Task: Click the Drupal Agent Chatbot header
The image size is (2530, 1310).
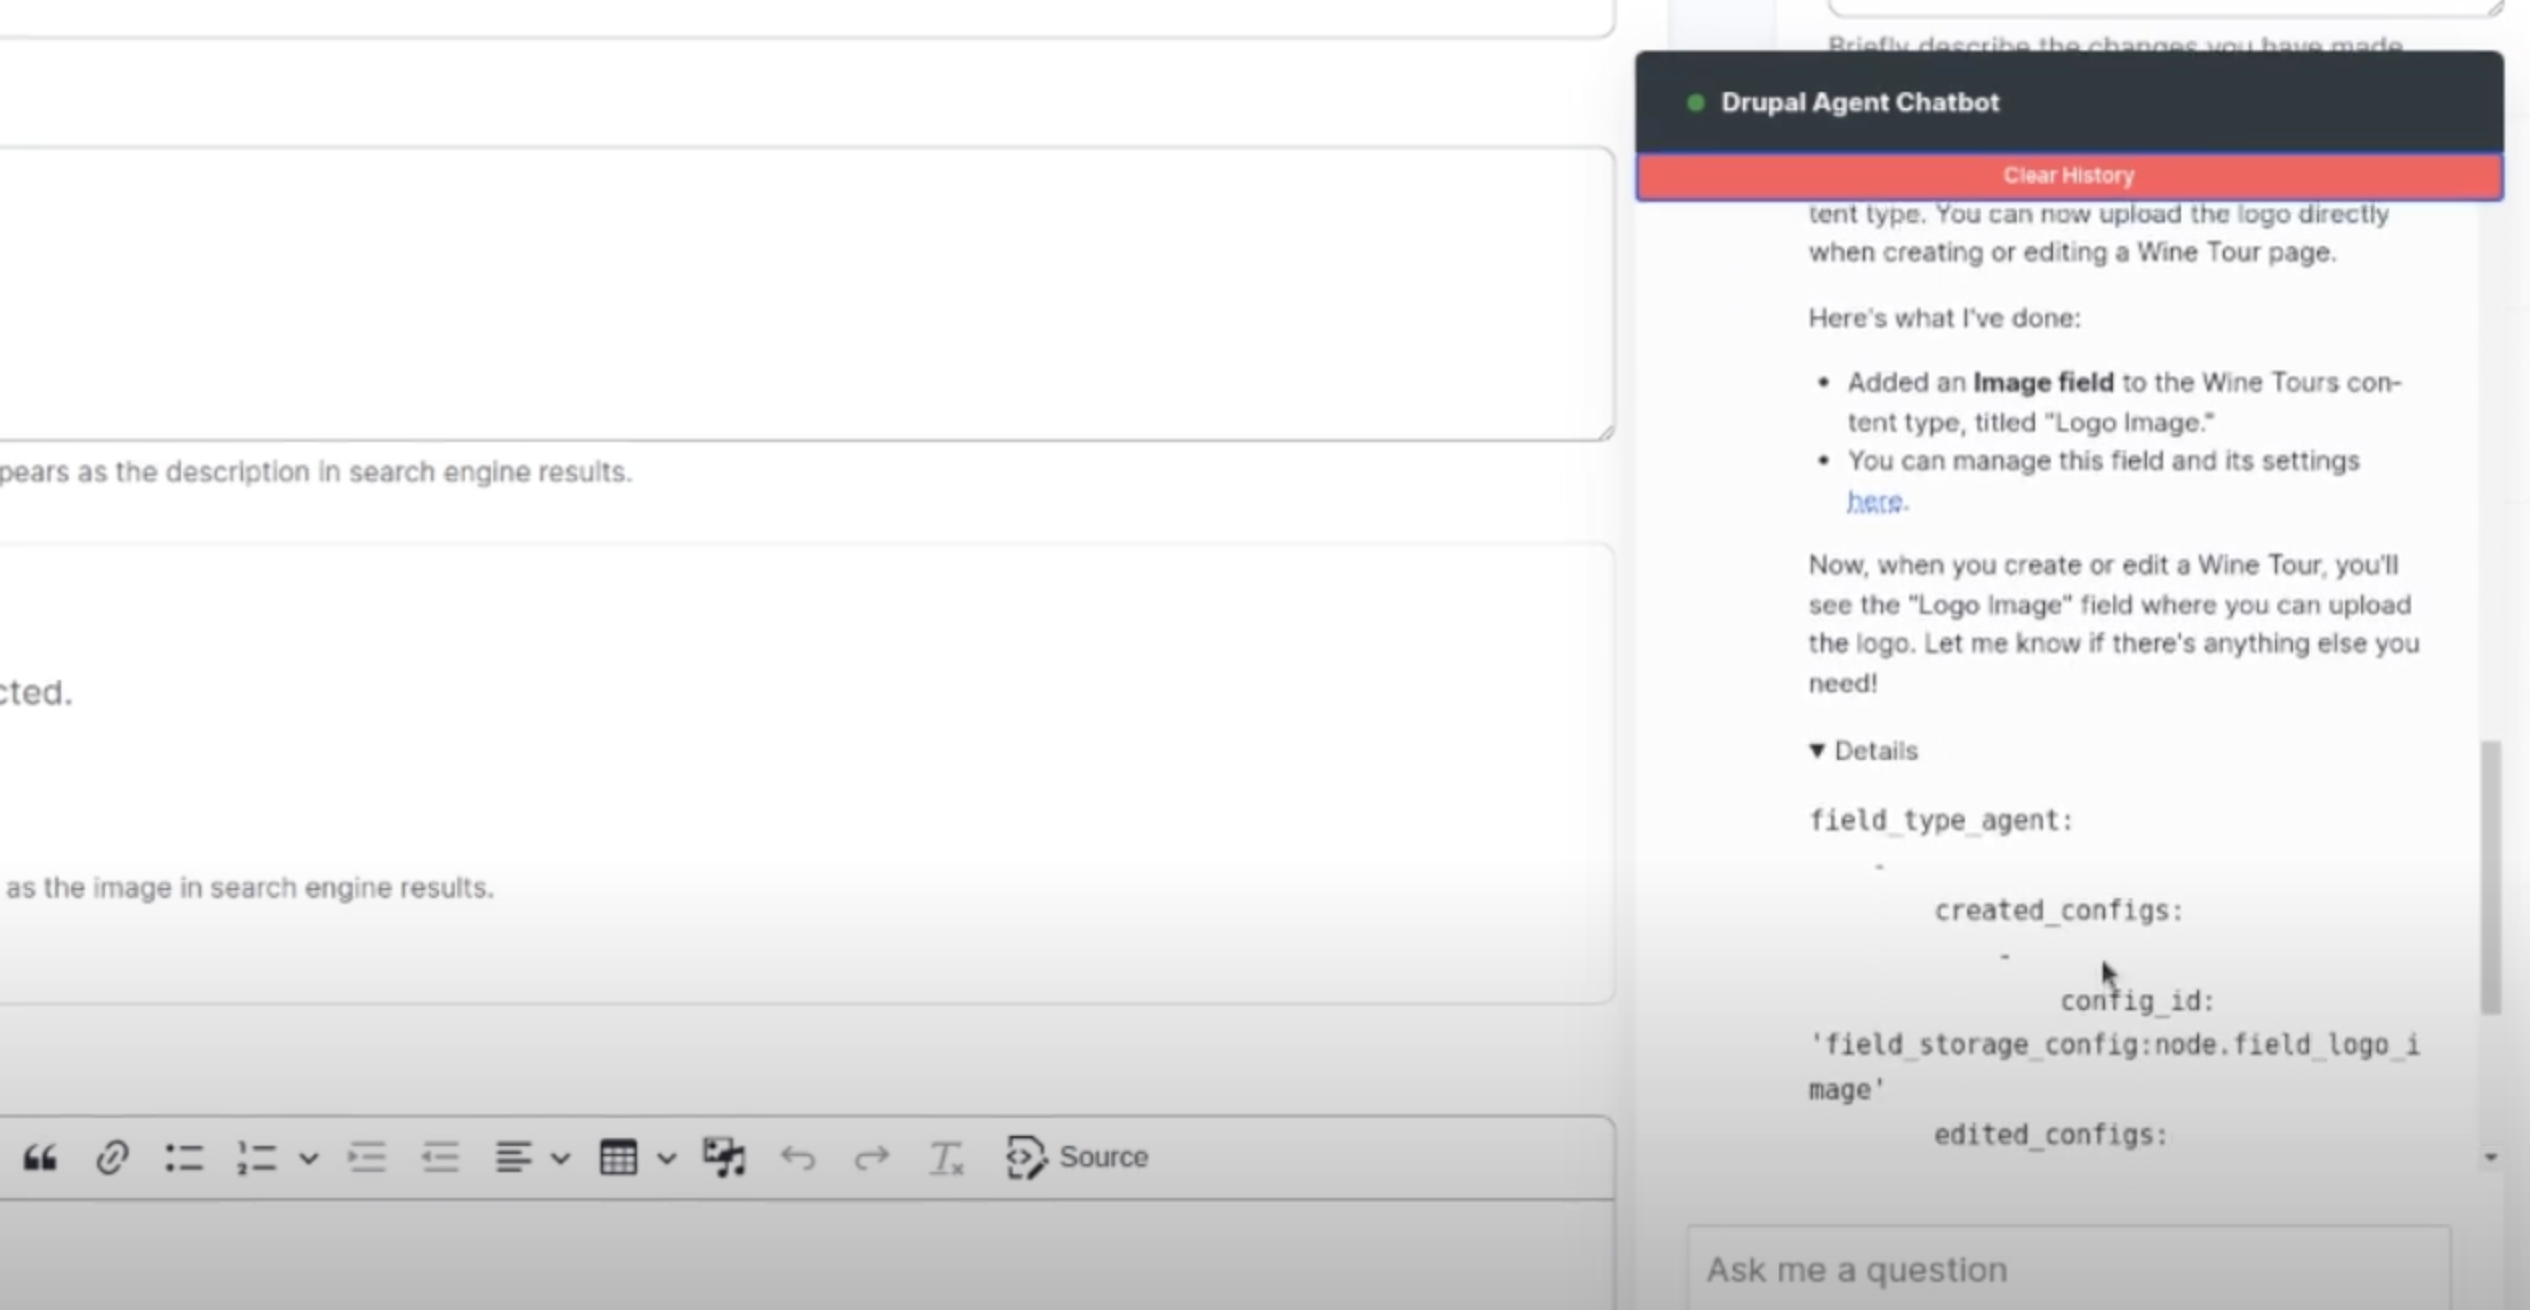Action: point(2069,102)
